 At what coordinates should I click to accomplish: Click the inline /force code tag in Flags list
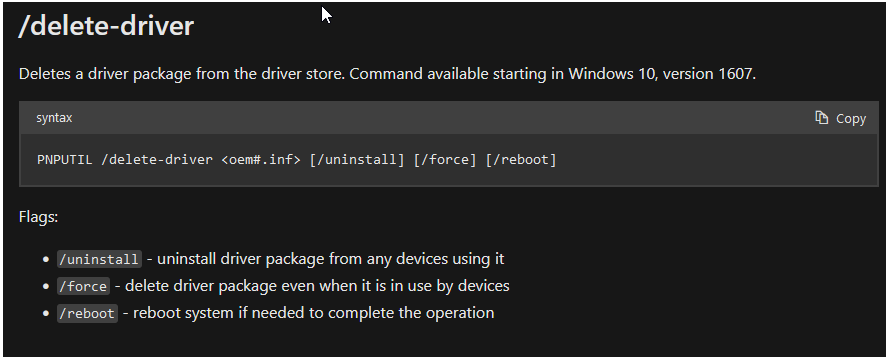[83, 286]
